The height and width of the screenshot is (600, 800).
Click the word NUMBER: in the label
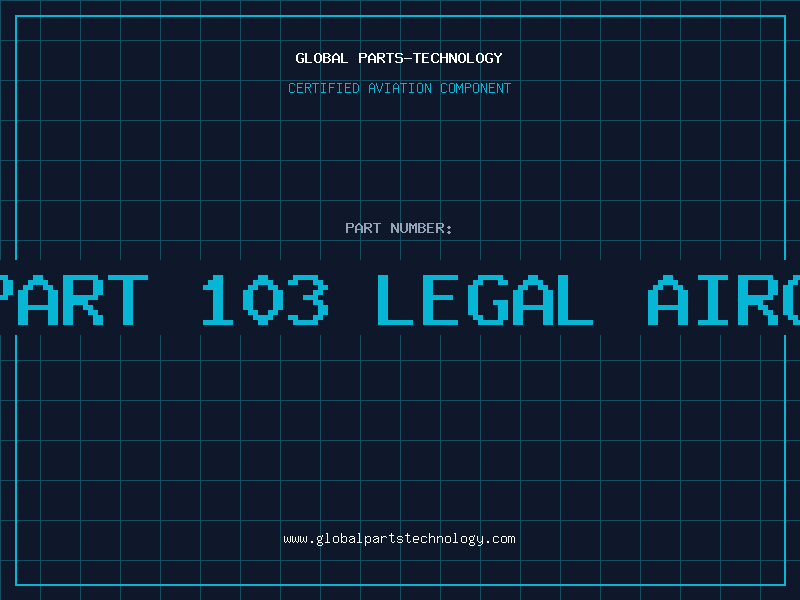(421, 228)
